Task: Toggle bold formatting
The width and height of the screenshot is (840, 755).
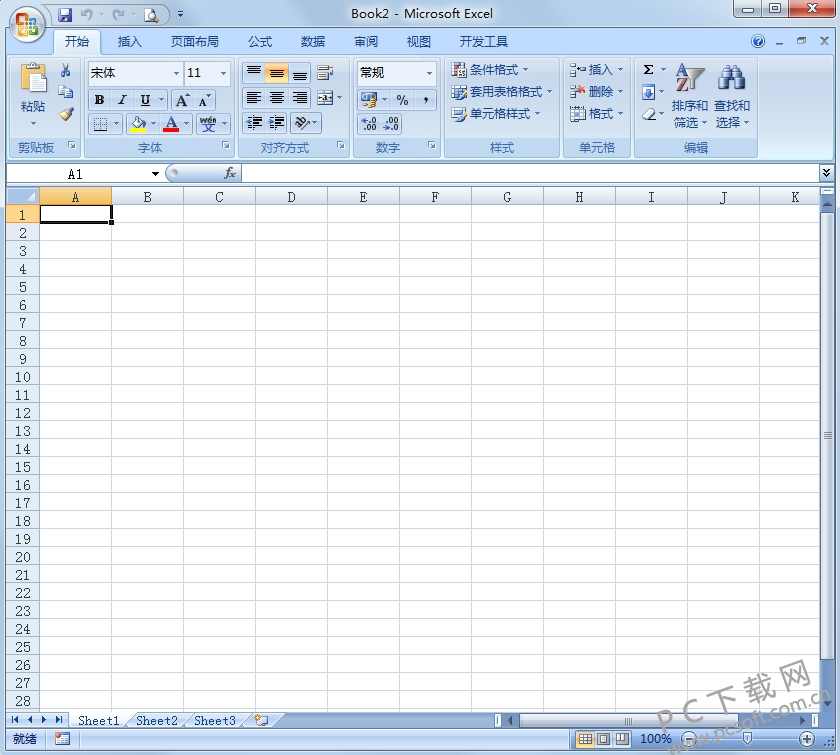Action: pyautogui.click(x=99, y=99)
